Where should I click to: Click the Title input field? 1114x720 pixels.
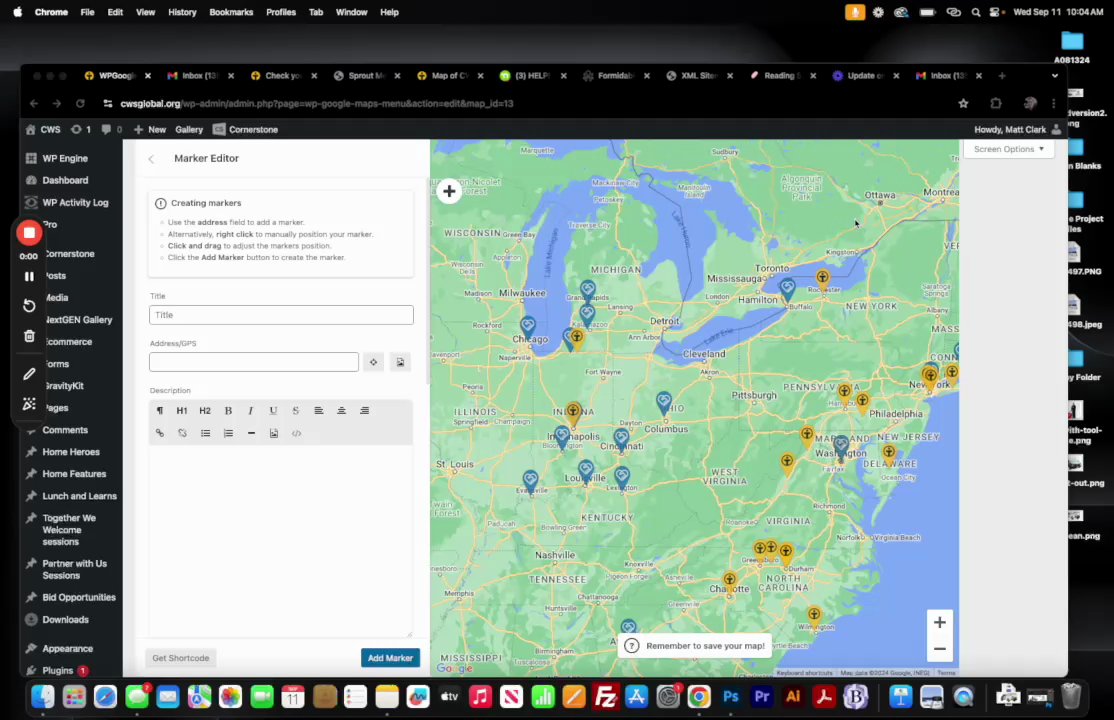(x=281, y=315)
